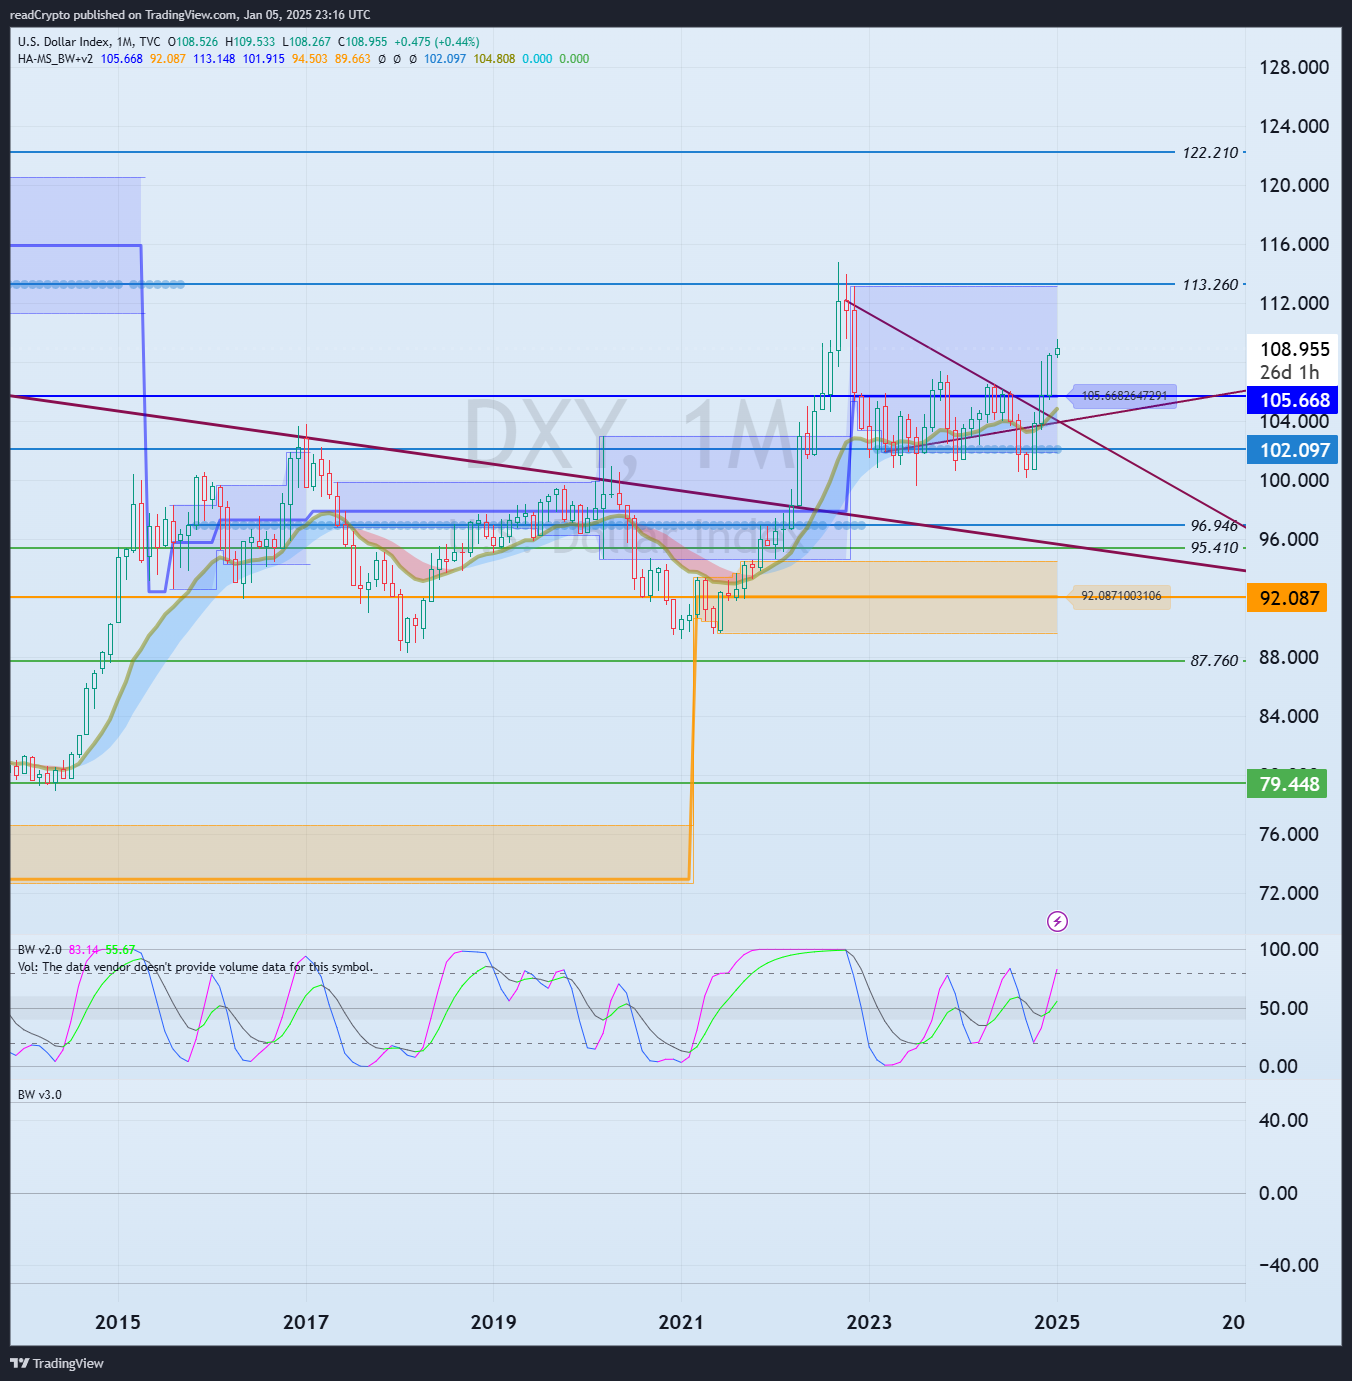Click the 96.946 horizontal line label
This screenshot has width=1352, height=1381.
1214,526
